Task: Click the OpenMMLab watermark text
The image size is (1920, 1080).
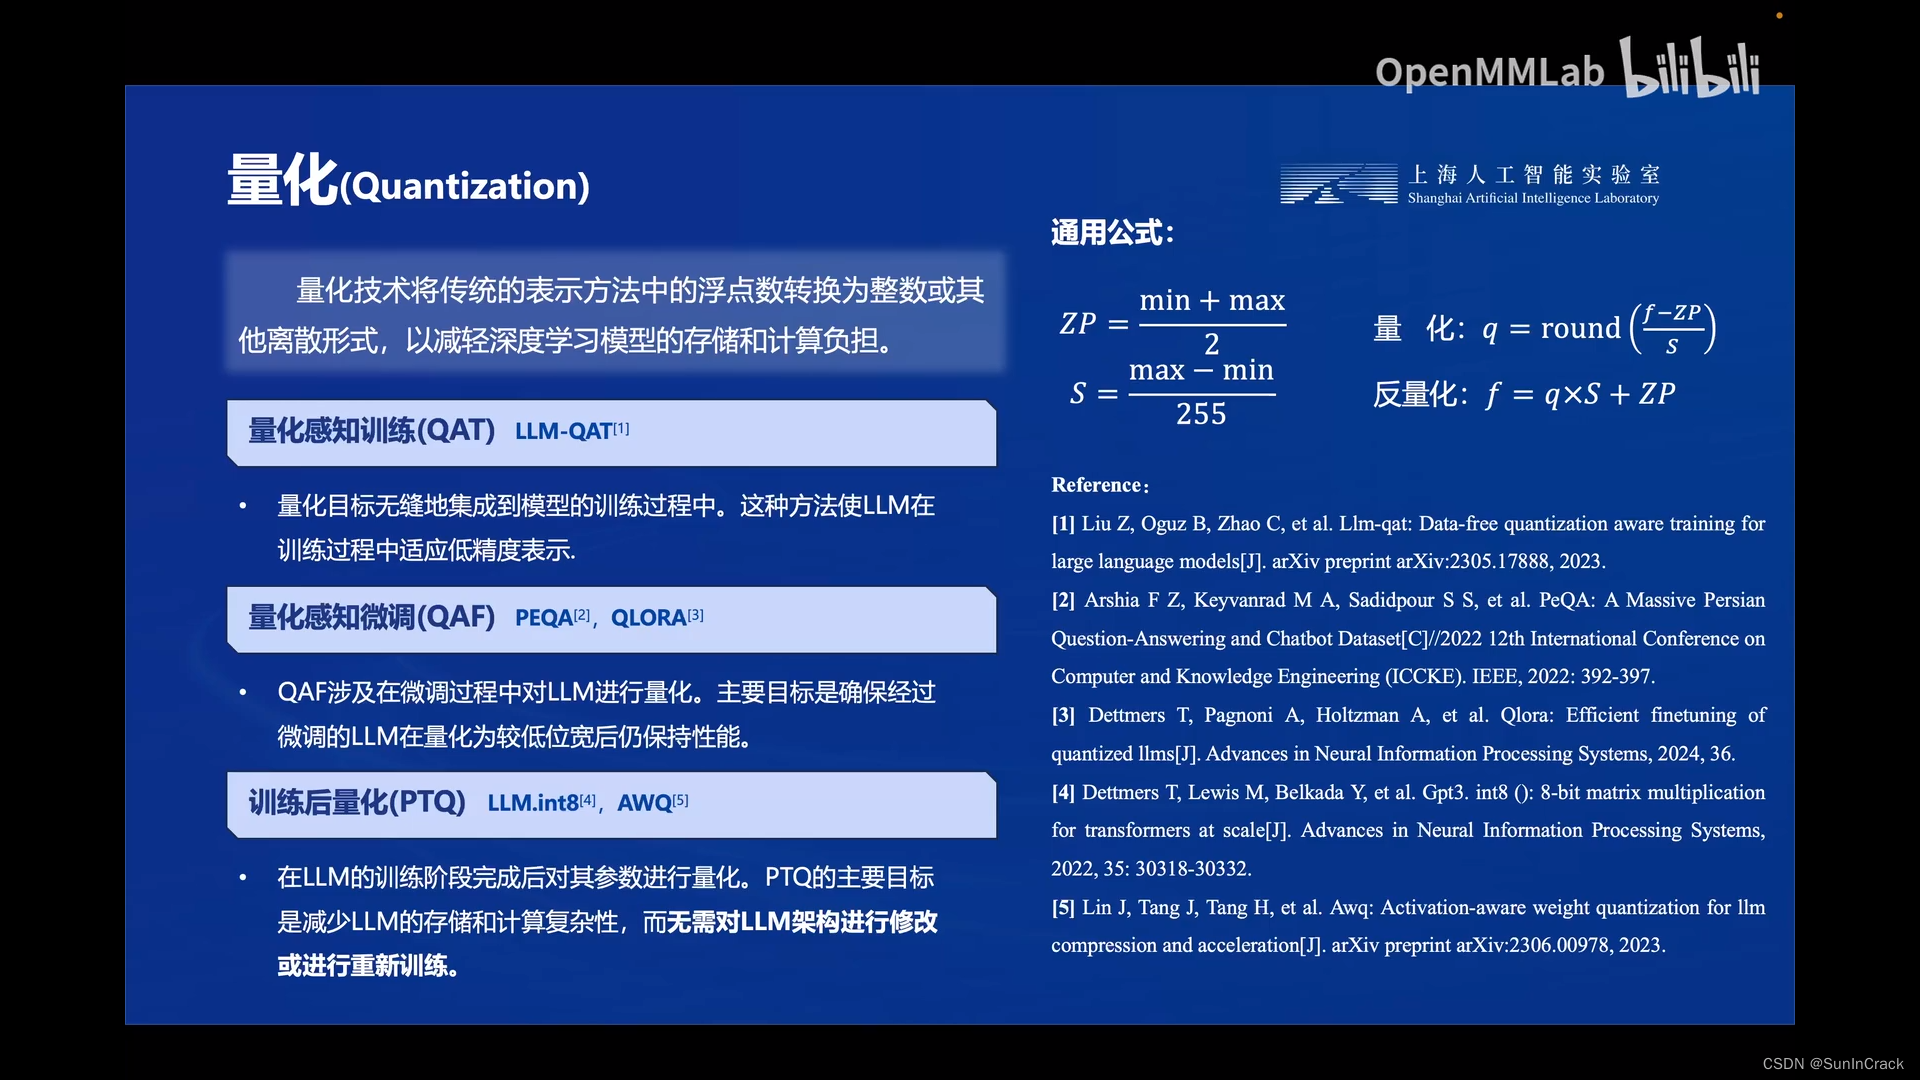Action: pos(1489,72)
